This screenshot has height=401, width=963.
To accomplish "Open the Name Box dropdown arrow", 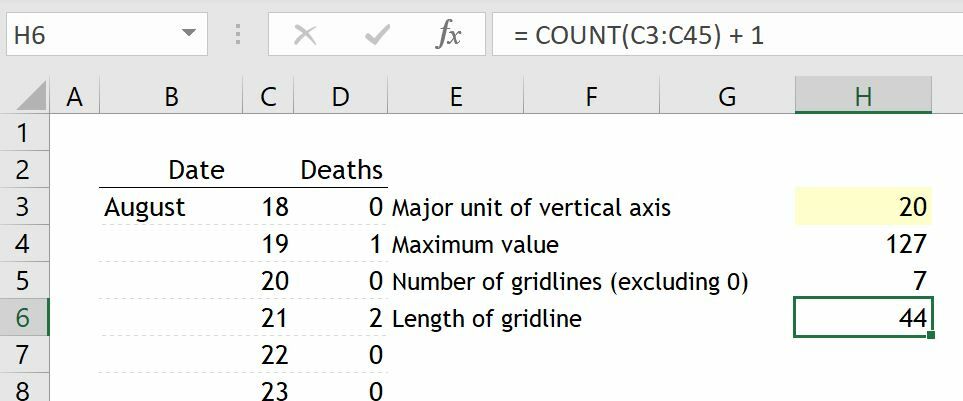I will (x=188, y=35).
